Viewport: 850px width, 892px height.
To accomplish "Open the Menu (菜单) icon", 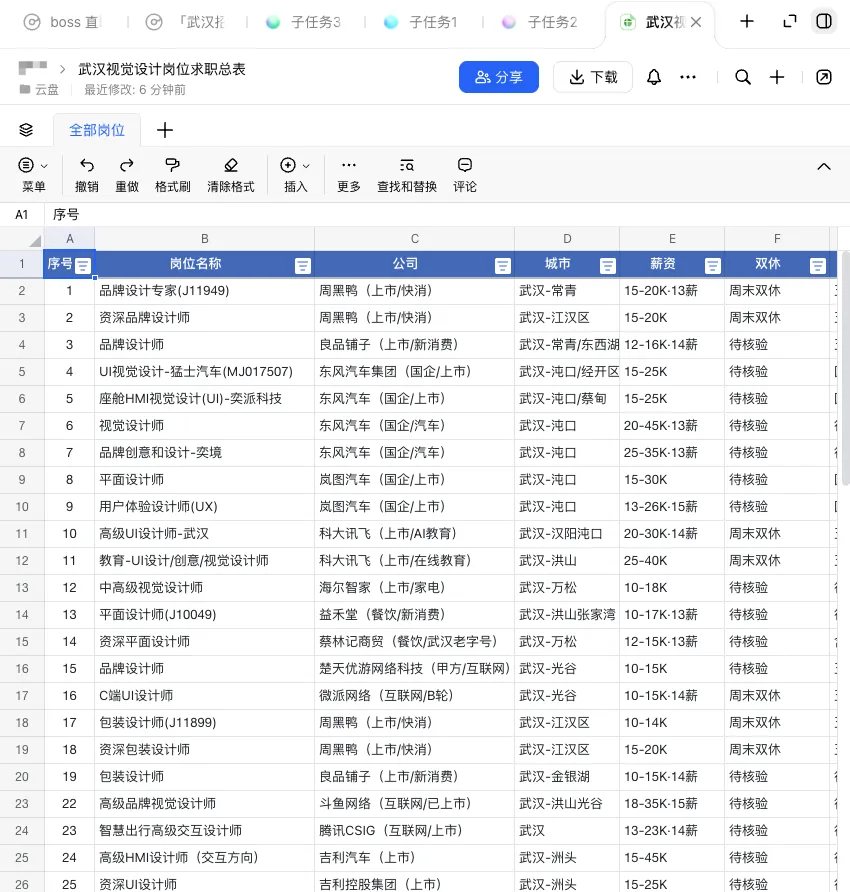I will point(26,165).
